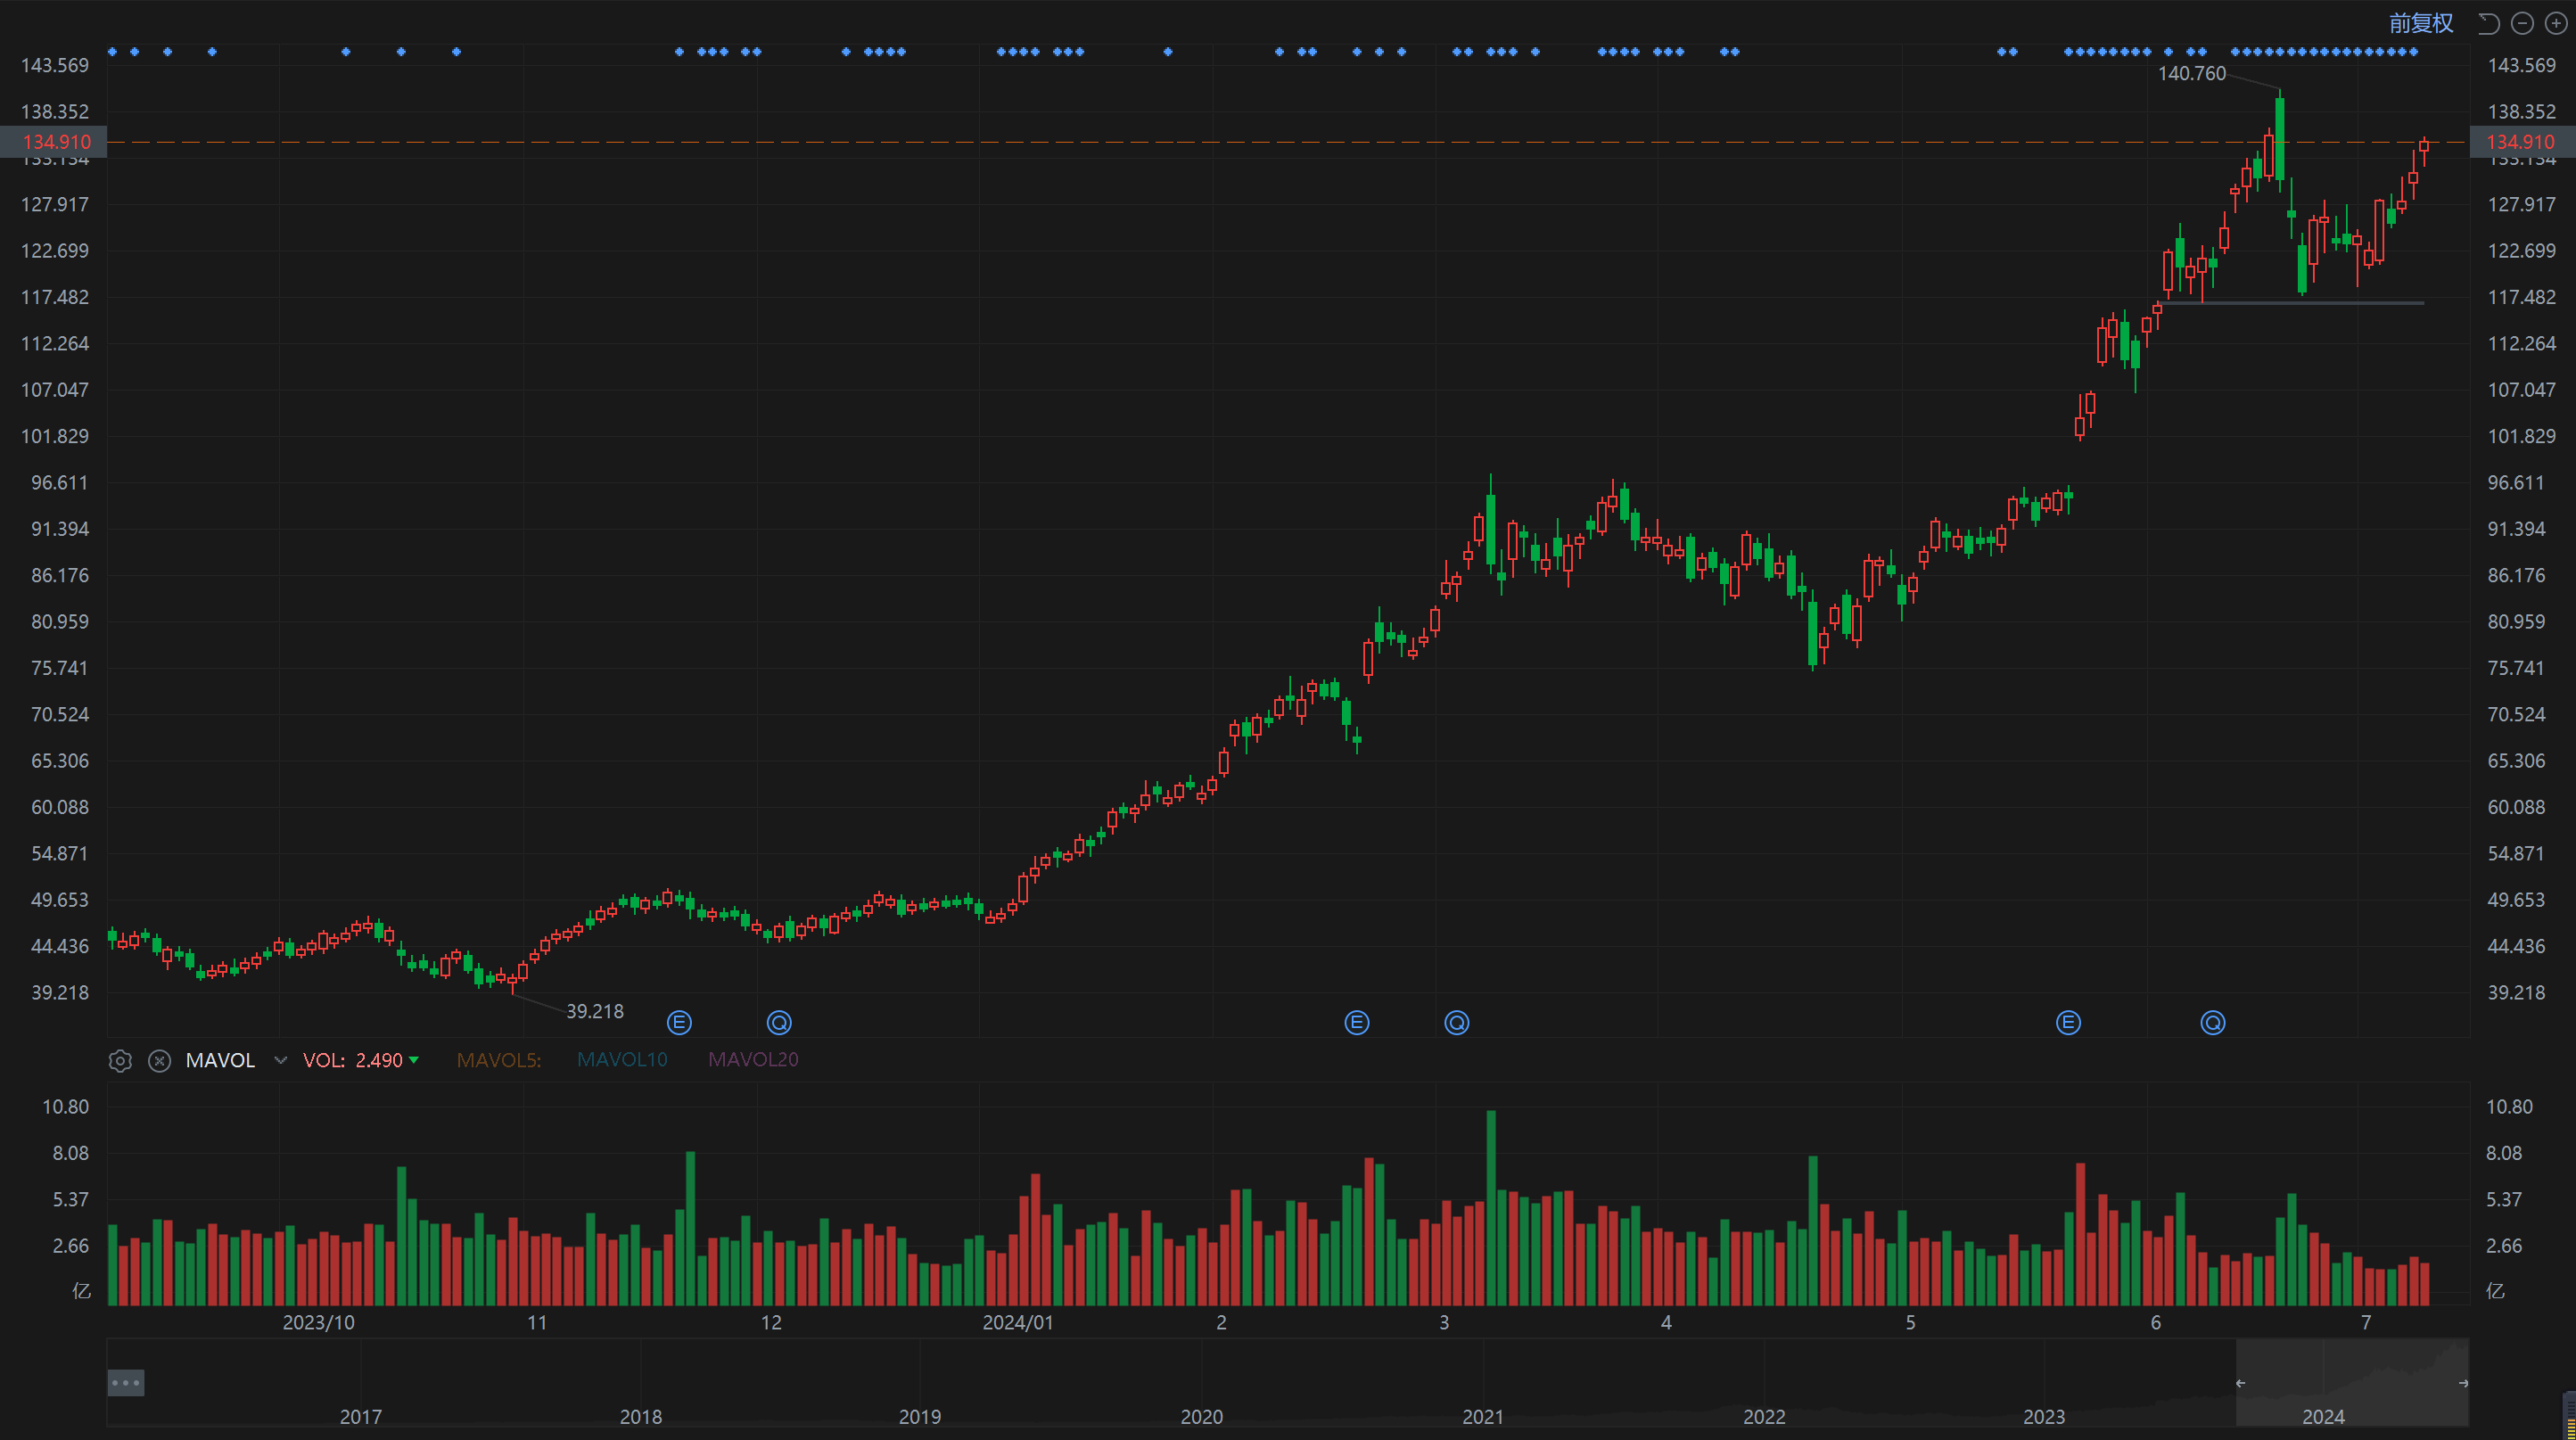Zoom in the chart with plus icon
This screenshot has width=2576, height=1440.
pos(2555,23)
